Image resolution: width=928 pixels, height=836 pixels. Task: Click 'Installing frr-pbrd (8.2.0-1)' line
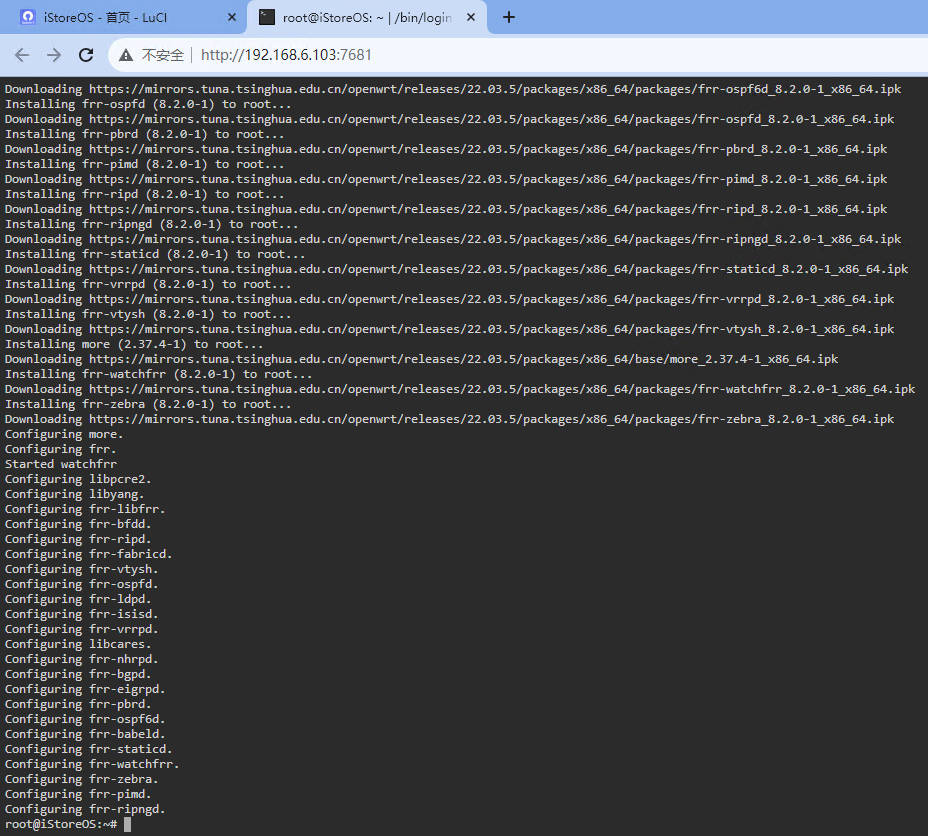[x=145, y=134]
